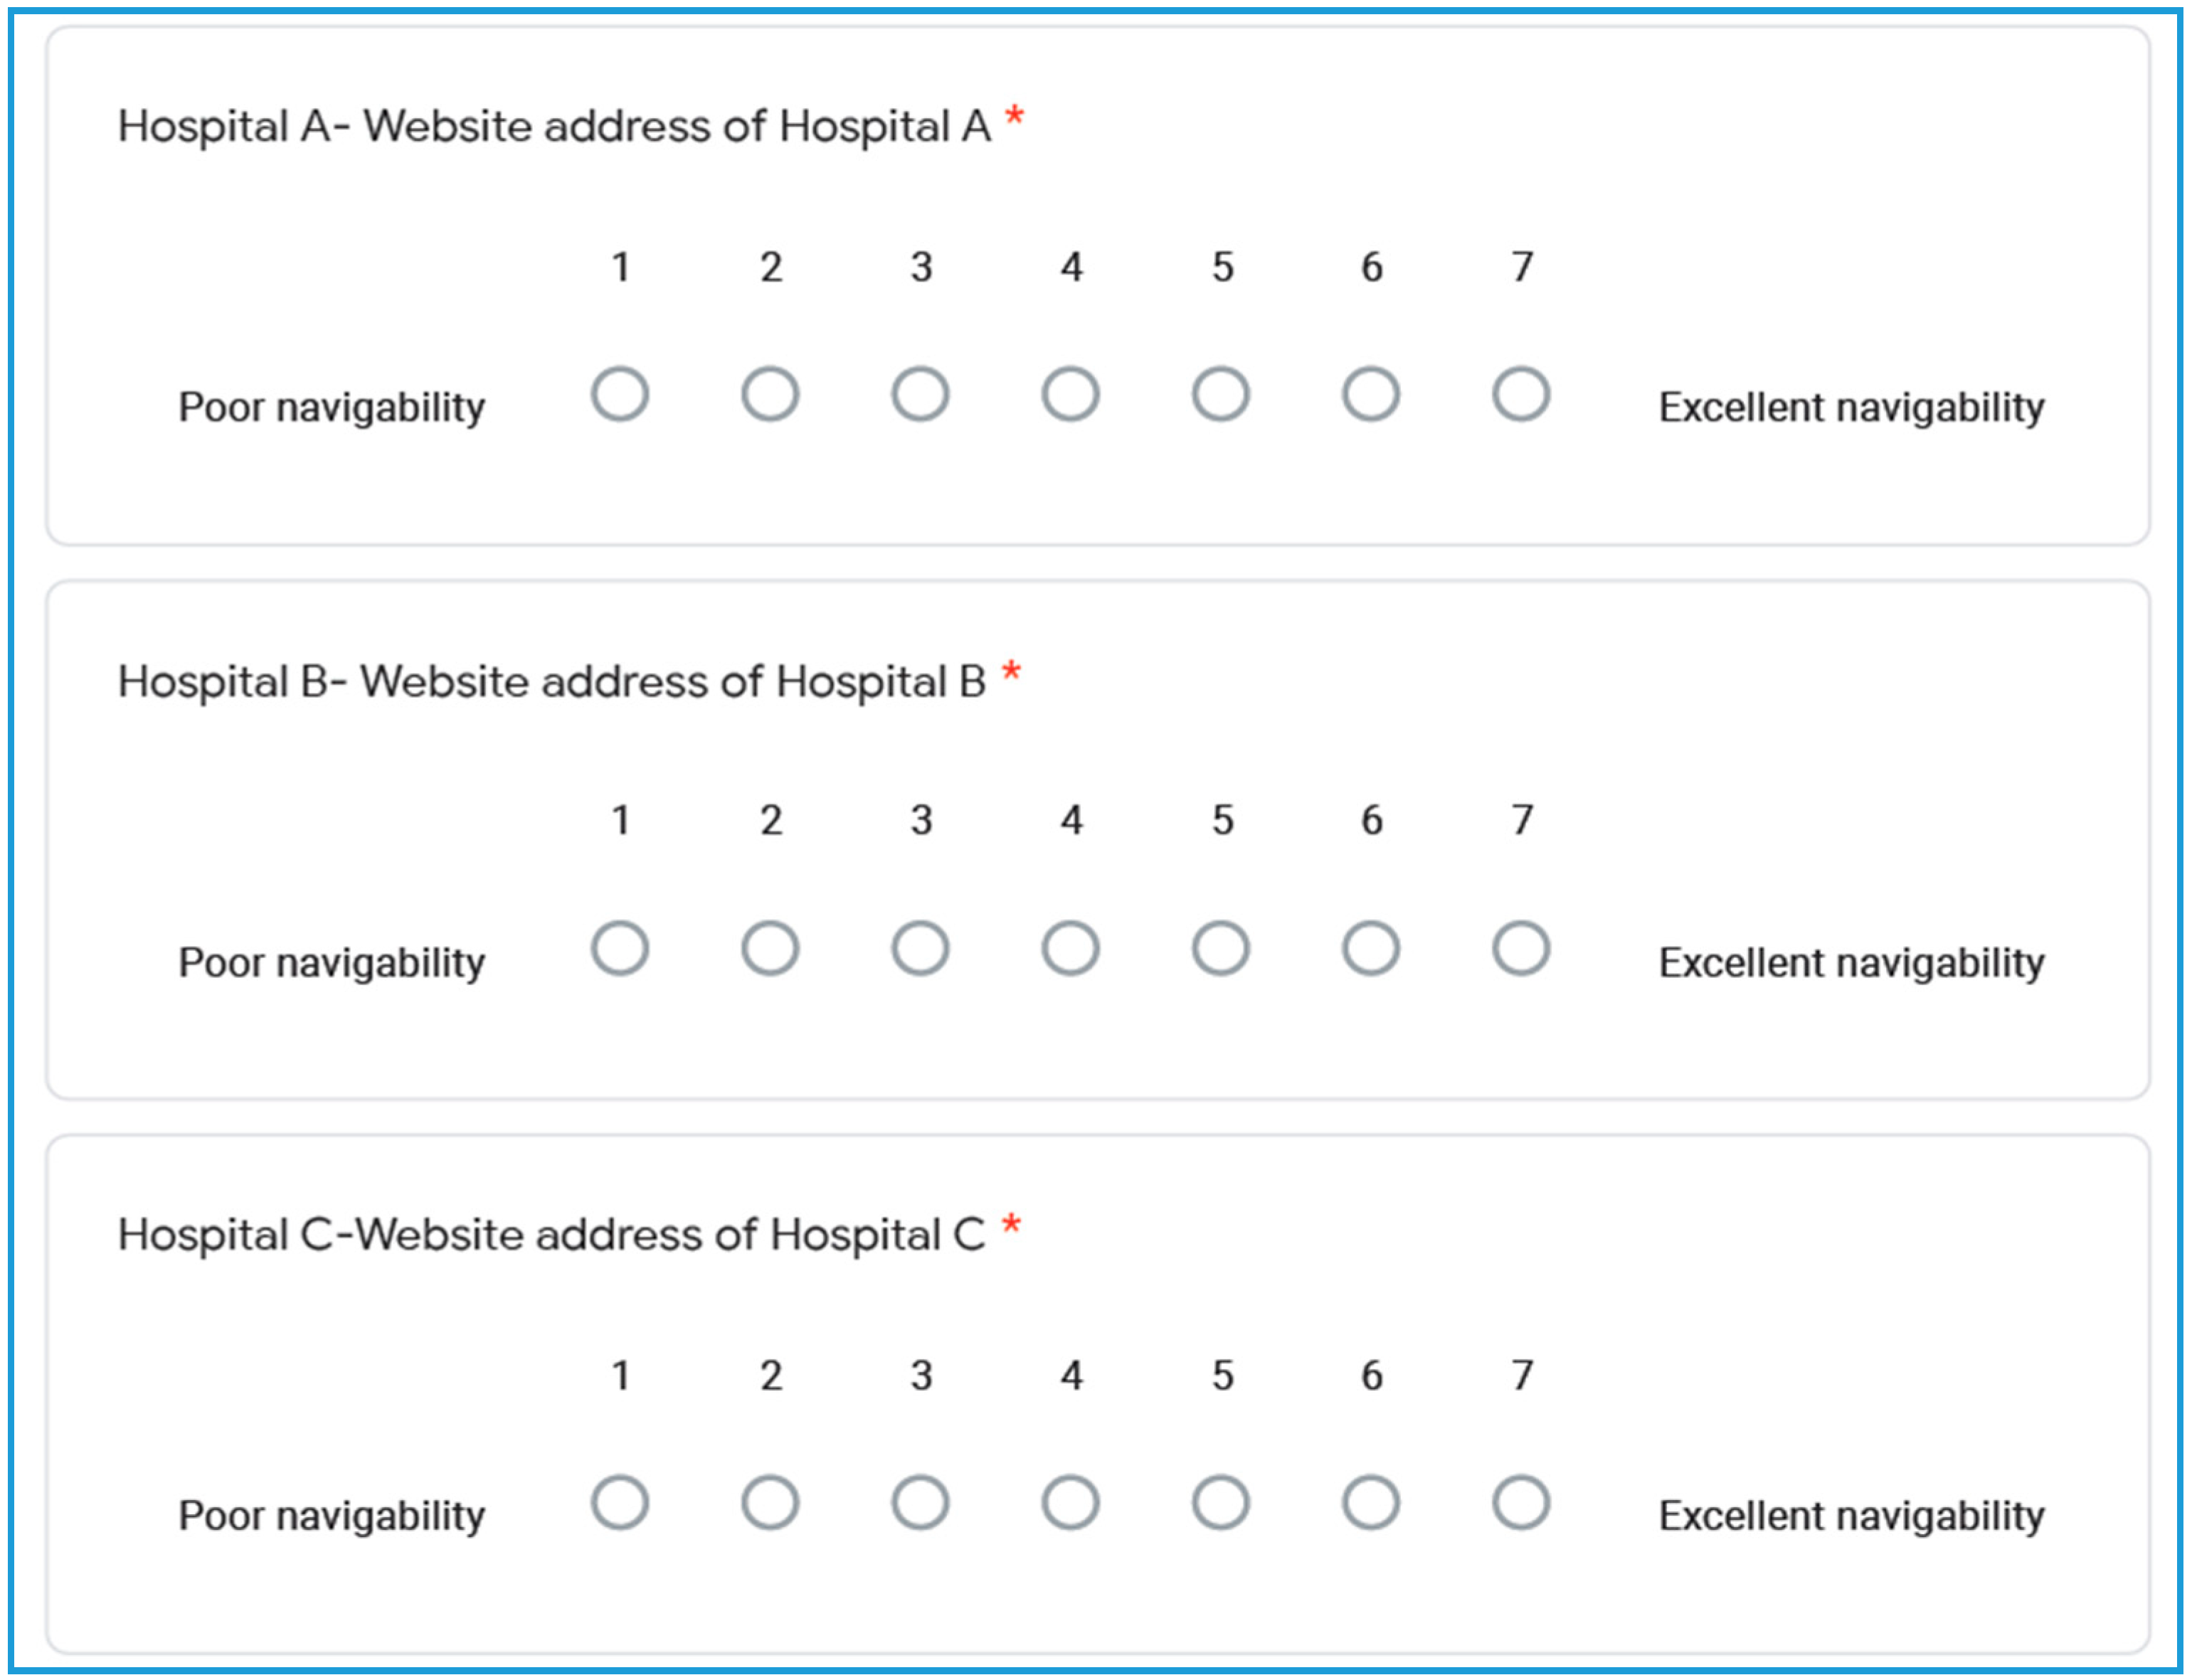Select rating 1 for Hospital C
Viewport: 2192px width, 1680px height.
[620, 1502]
